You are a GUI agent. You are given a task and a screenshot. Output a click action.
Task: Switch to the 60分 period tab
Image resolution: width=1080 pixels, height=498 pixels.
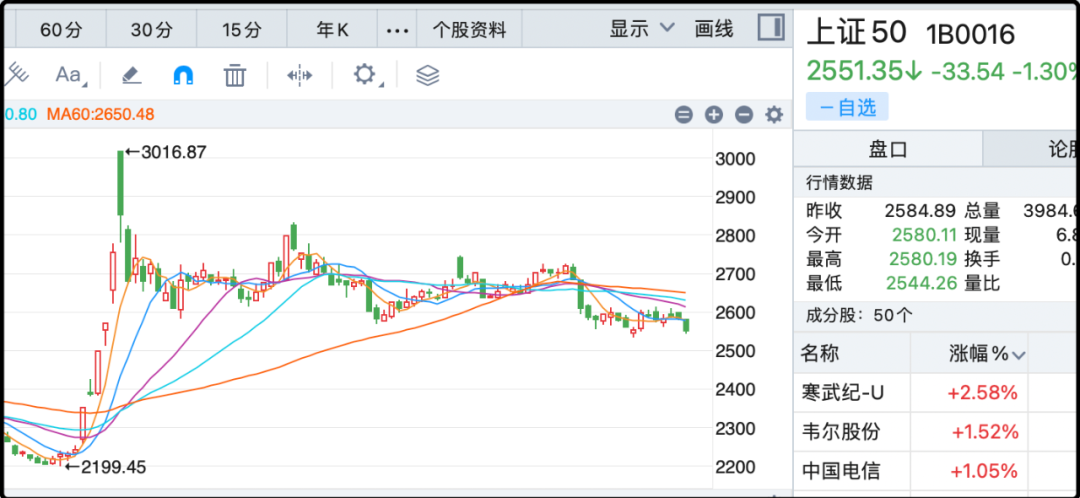click(x=61, y=30)
